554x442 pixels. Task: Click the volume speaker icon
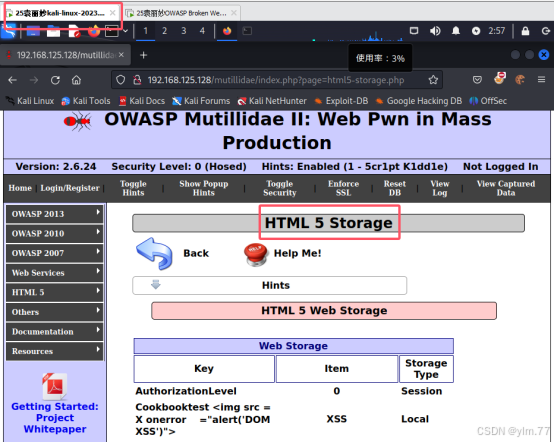coord(435,31)
